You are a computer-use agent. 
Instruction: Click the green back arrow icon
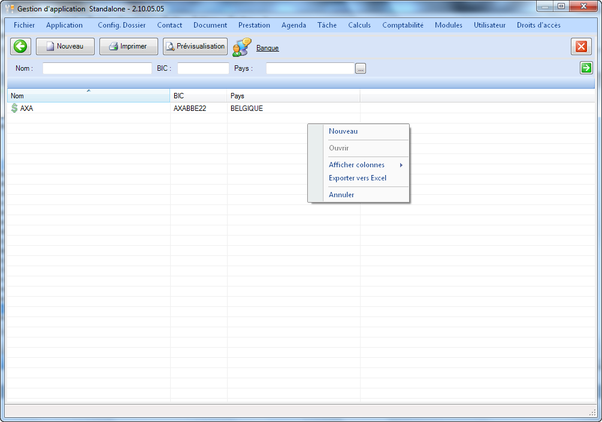pos(19,46)
